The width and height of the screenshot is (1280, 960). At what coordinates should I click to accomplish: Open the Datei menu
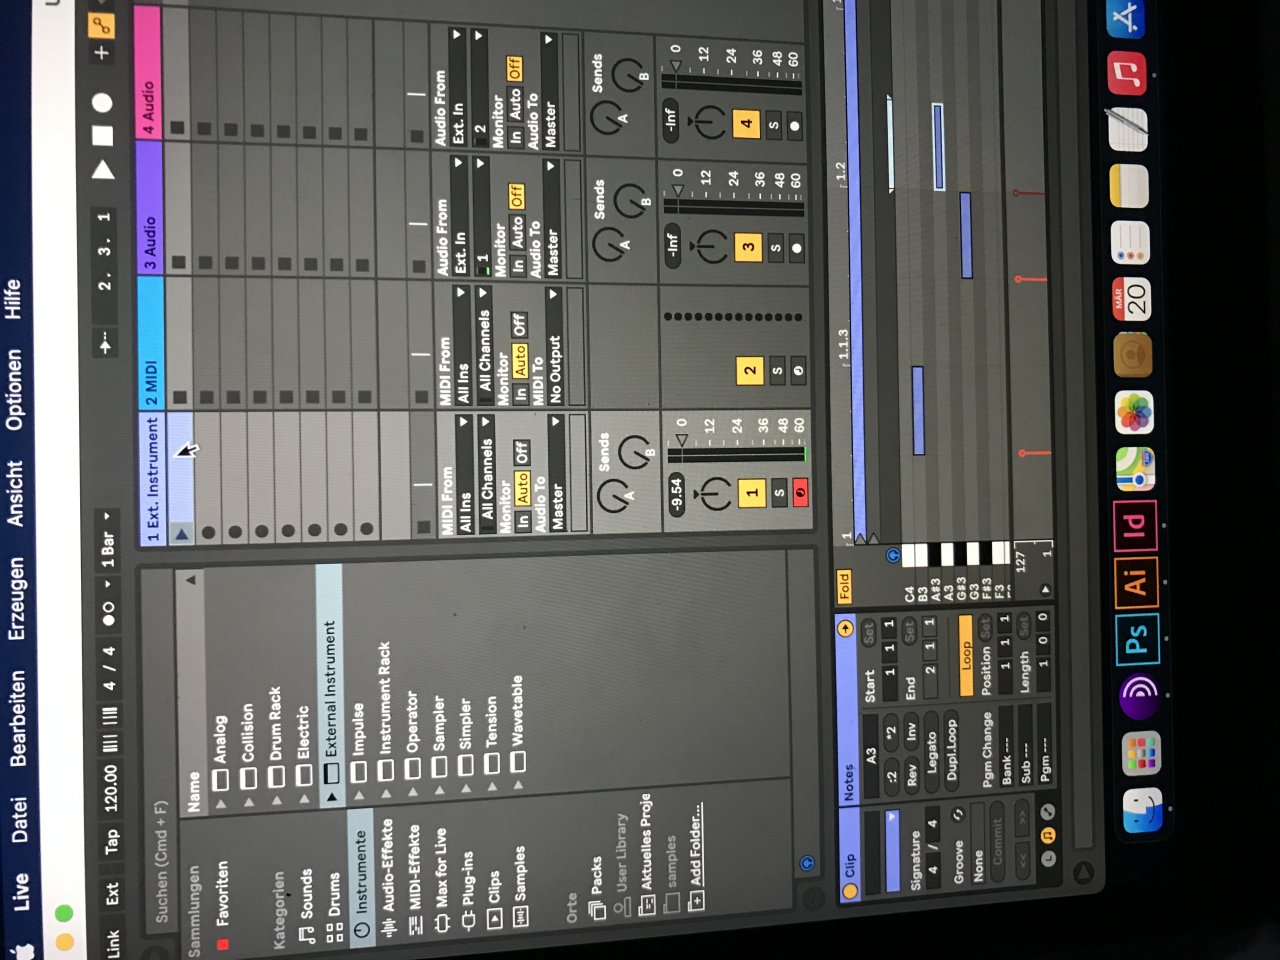(19, 819)
